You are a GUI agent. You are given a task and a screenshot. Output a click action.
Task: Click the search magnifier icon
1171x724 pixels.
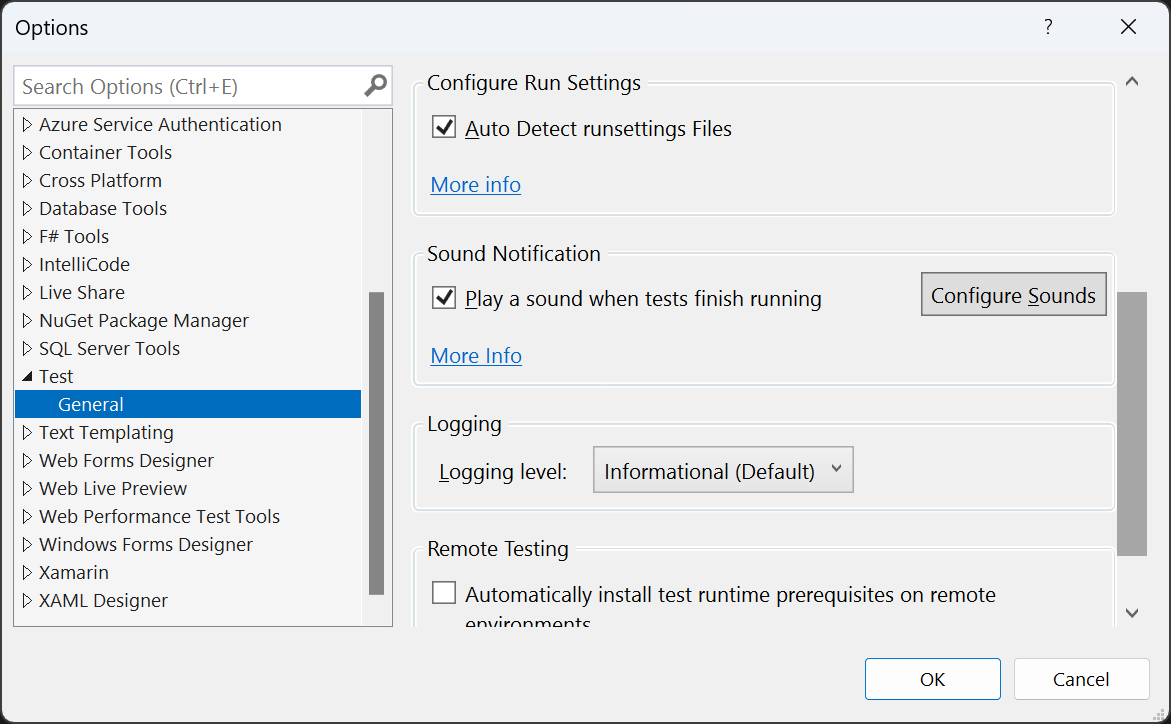pos(376,86)
